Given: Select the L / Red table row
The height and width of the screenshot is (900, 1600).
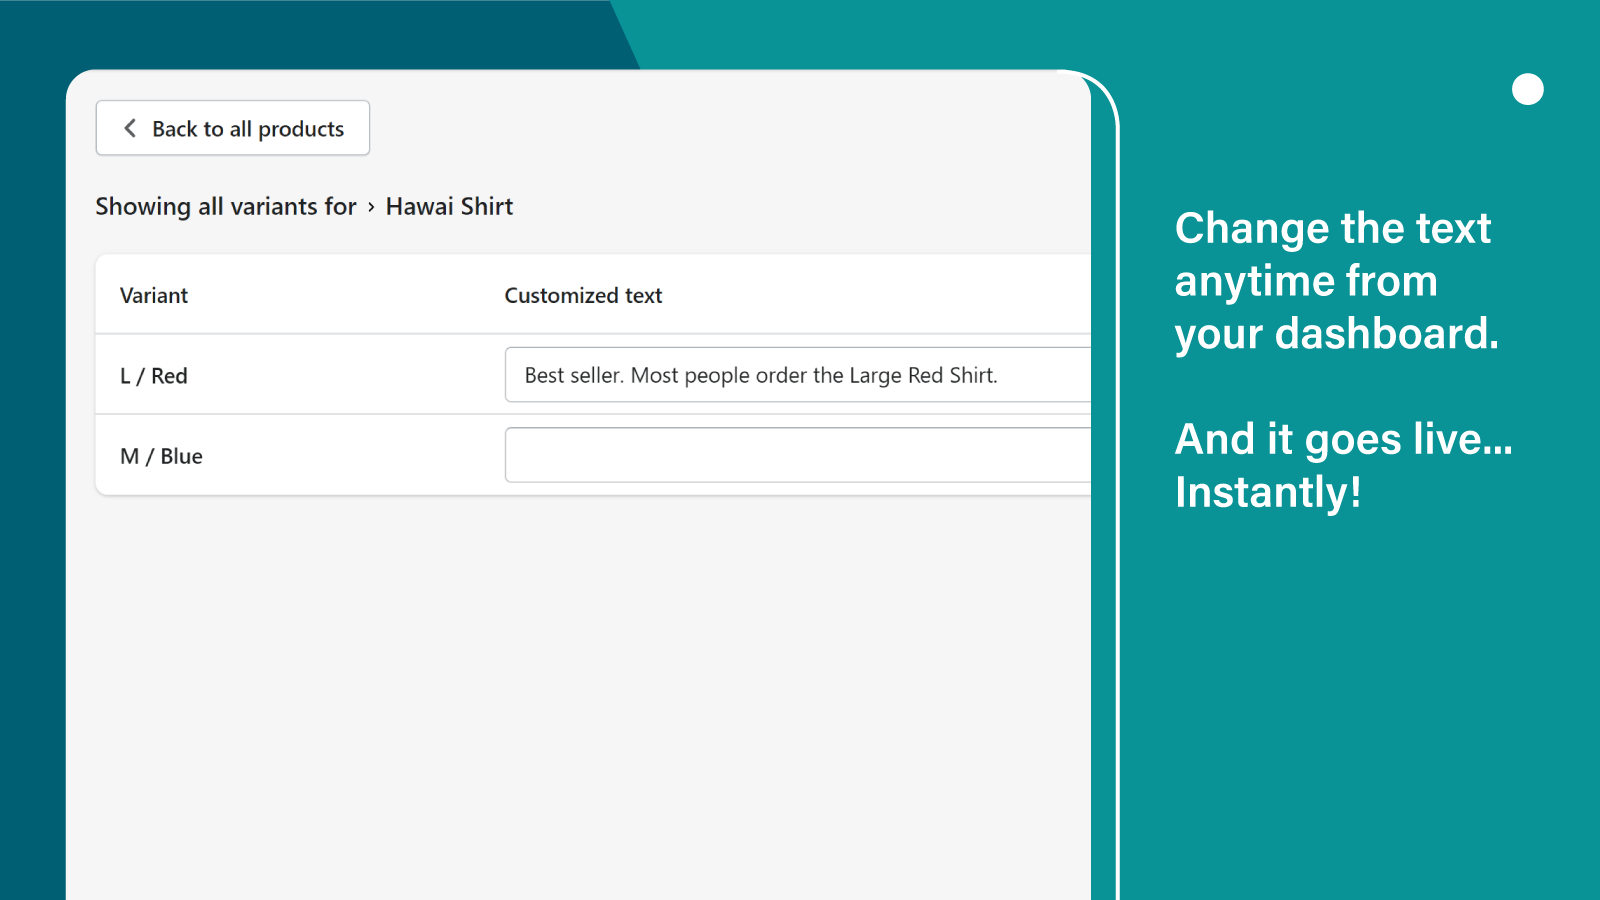Looking at the screenshot, I should click(x=300, y=375).
